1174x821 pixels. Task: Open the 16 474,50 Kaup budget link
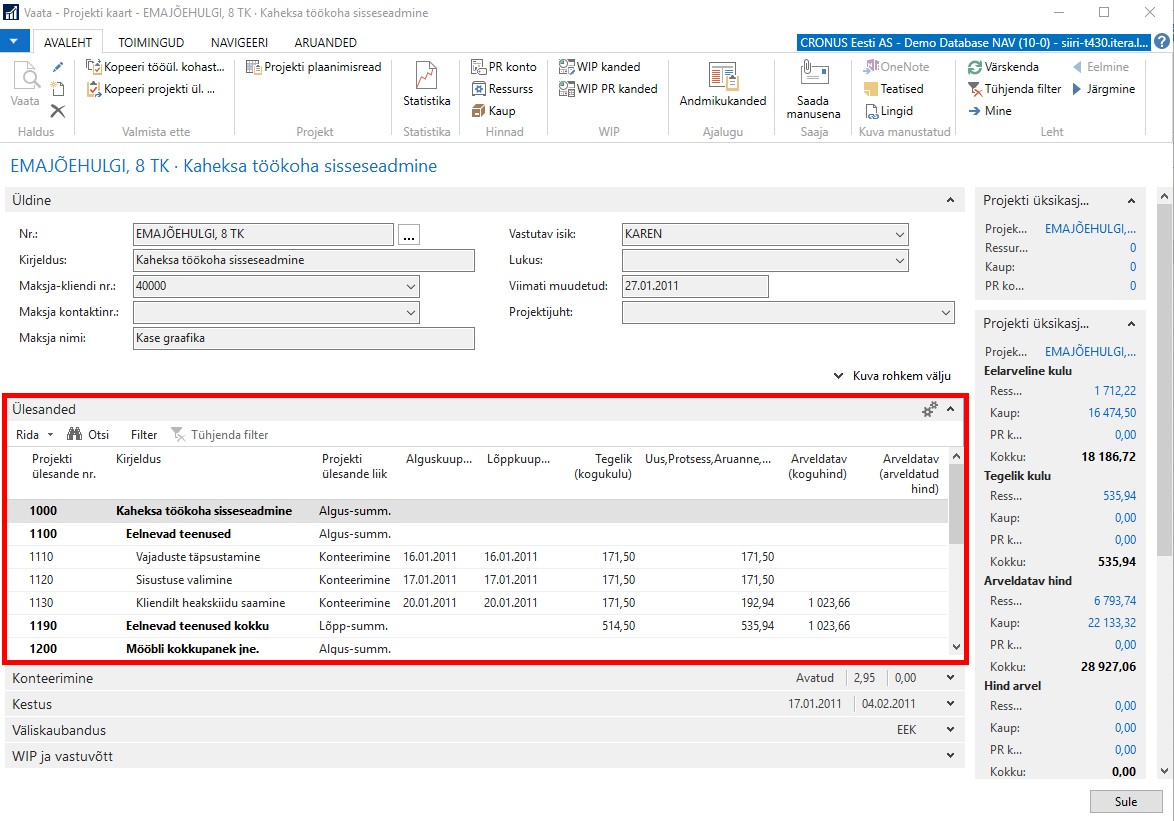click(1112, 412)
